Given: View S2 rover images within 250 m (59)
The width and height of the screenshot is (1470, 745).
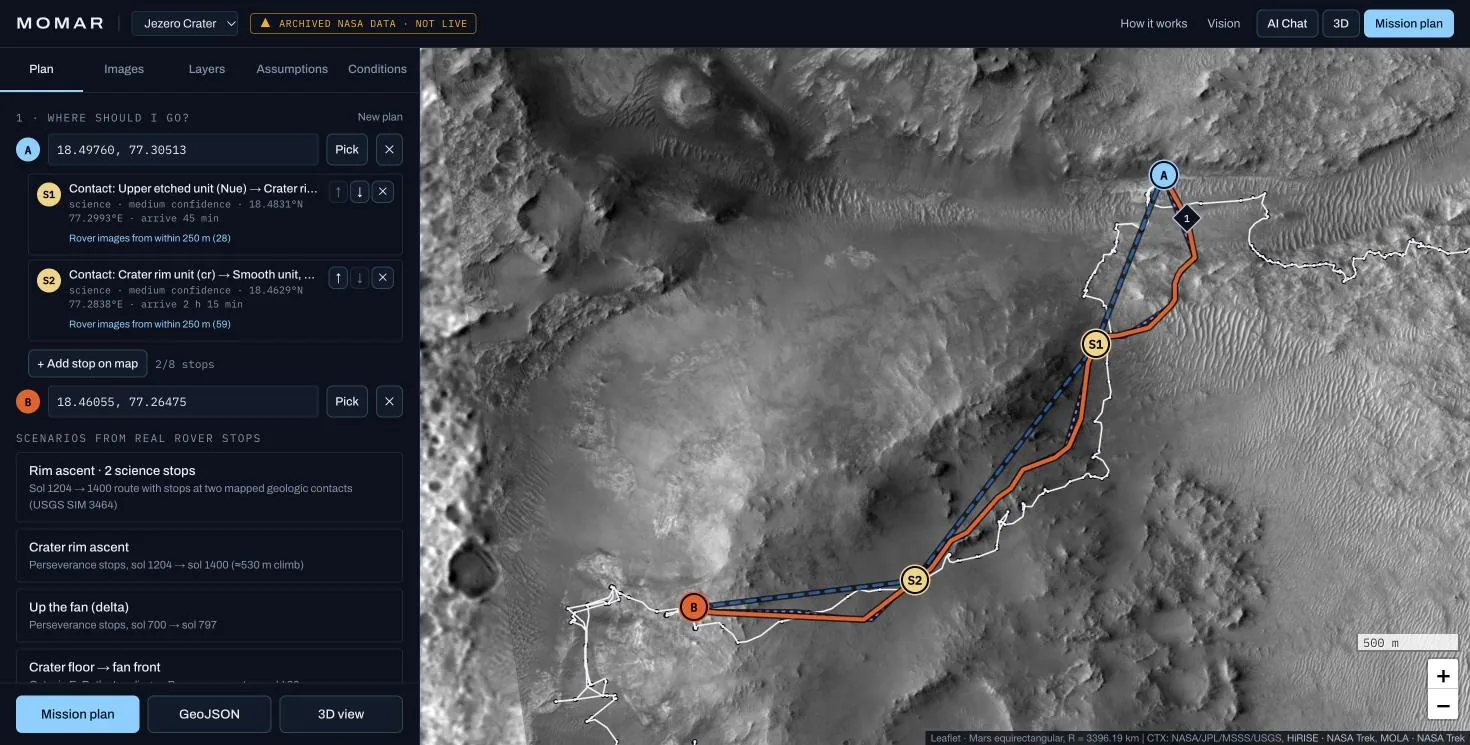Looking at the screenshot, I should click(150, 324).
